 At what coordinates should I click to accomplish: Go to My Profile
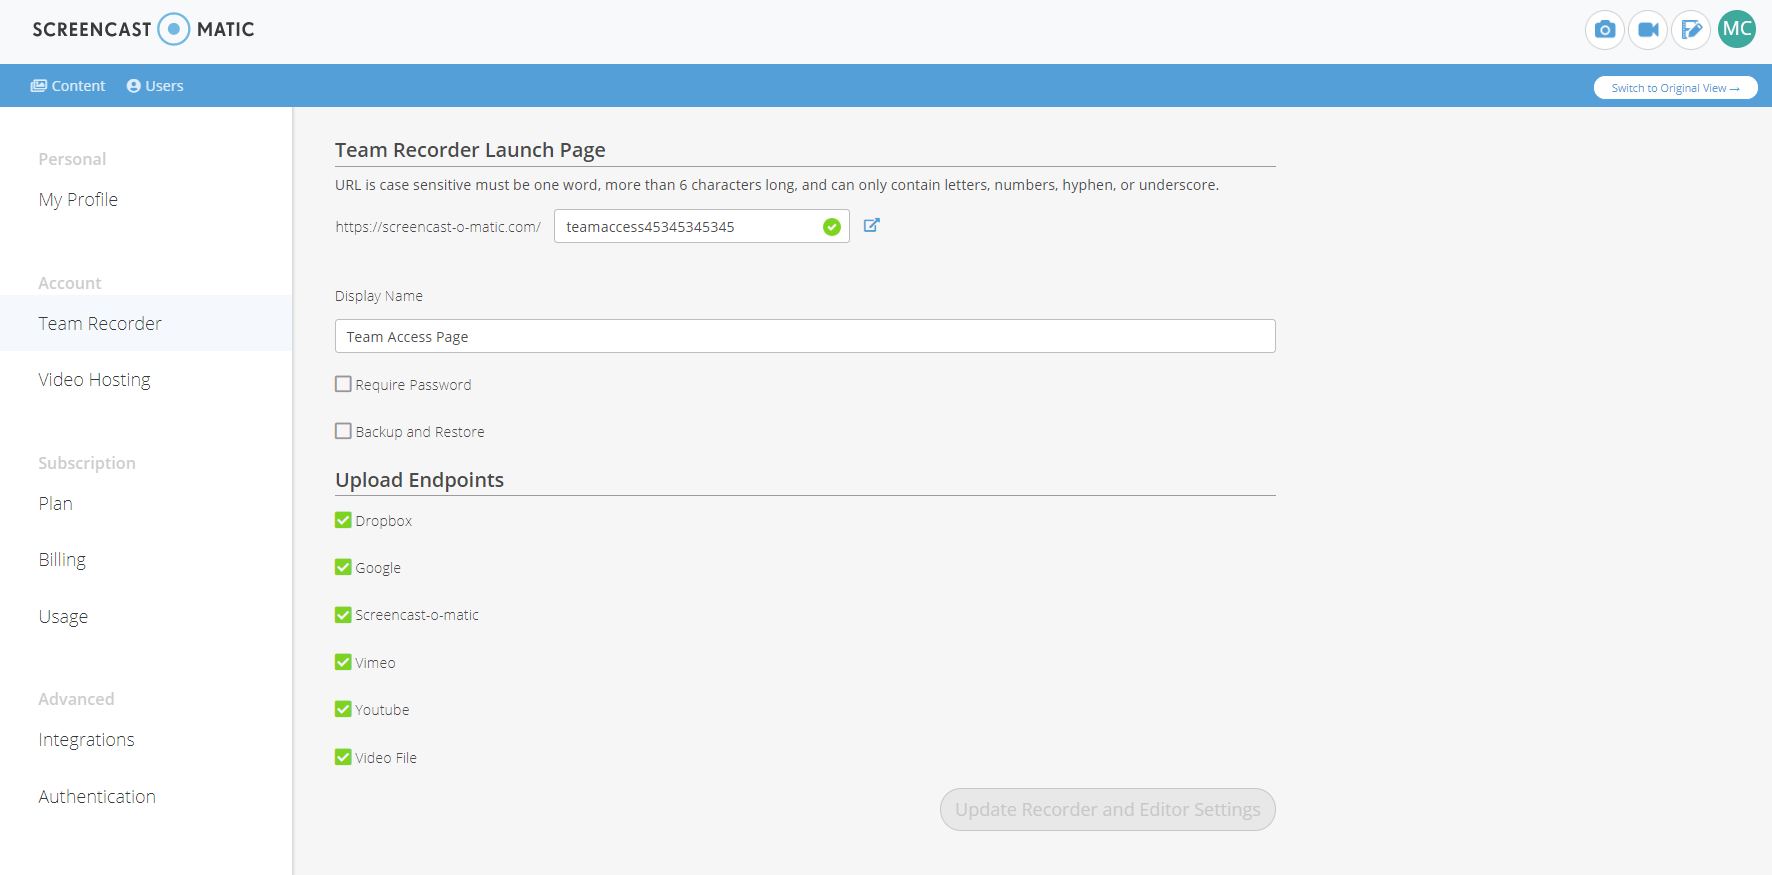pos(78,200)
